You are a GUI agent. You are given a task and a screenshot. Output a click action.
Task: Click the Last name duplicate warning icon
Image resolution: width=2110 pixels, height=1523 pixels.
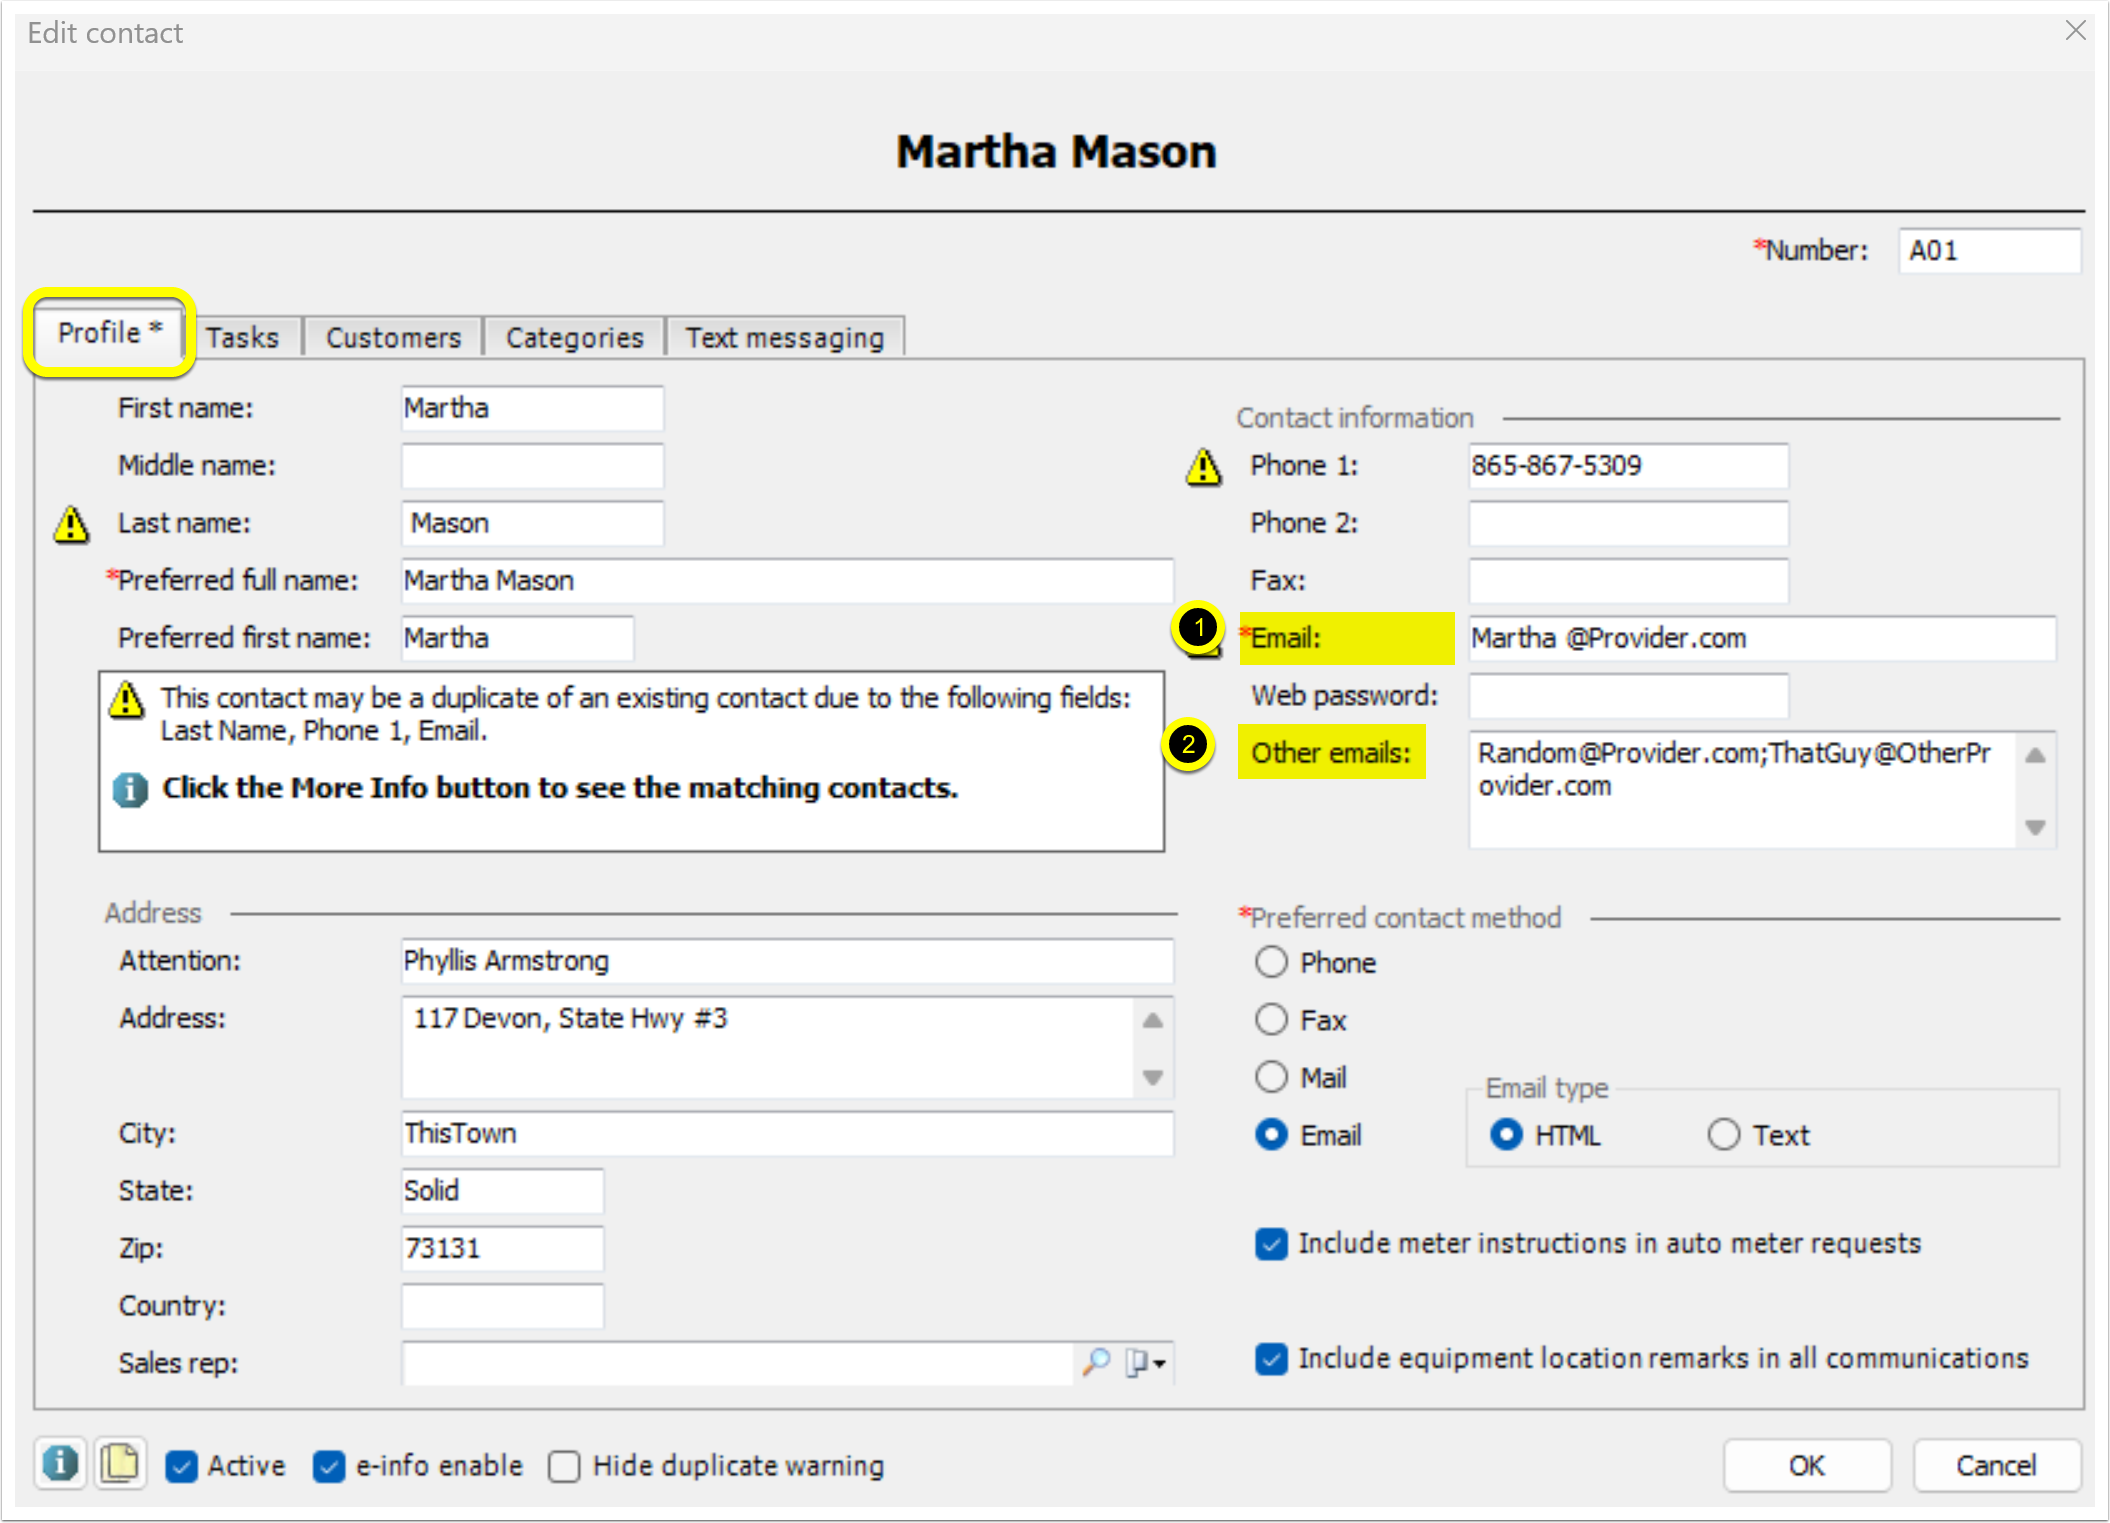pyautogui.click(x=71, y=524)
